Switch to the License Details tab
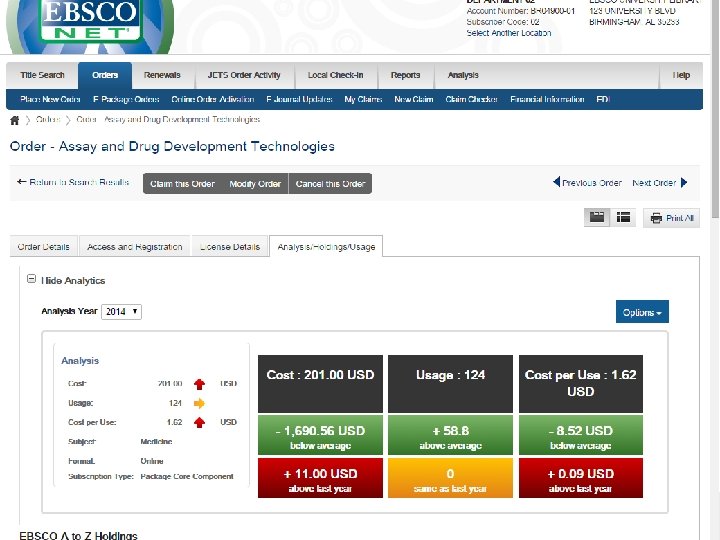720x540 pixels. [230, 247]
